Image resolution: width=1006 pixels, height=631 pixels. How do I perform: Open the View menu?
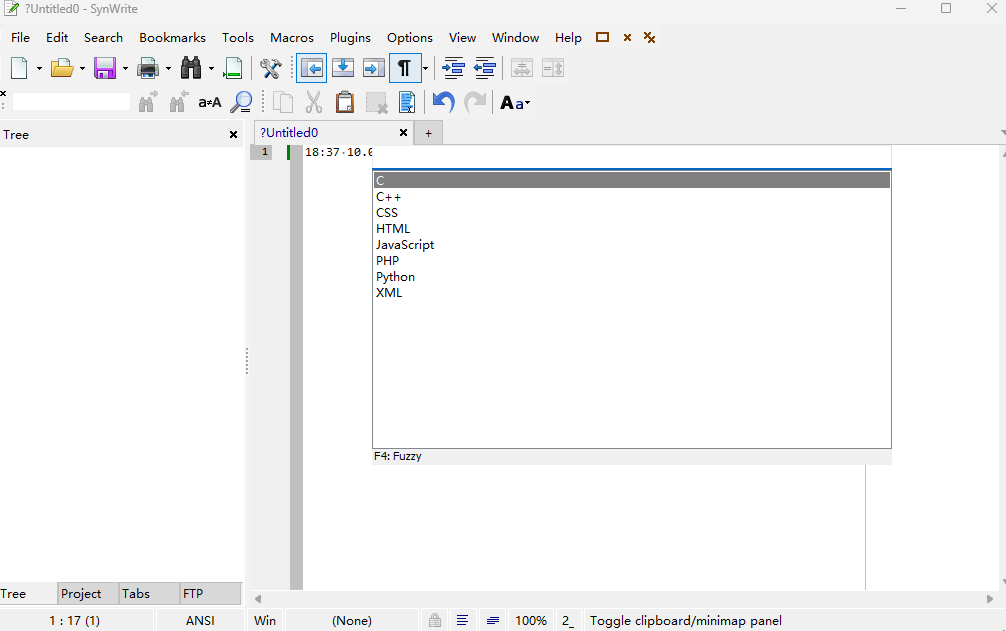click(463, 38)
